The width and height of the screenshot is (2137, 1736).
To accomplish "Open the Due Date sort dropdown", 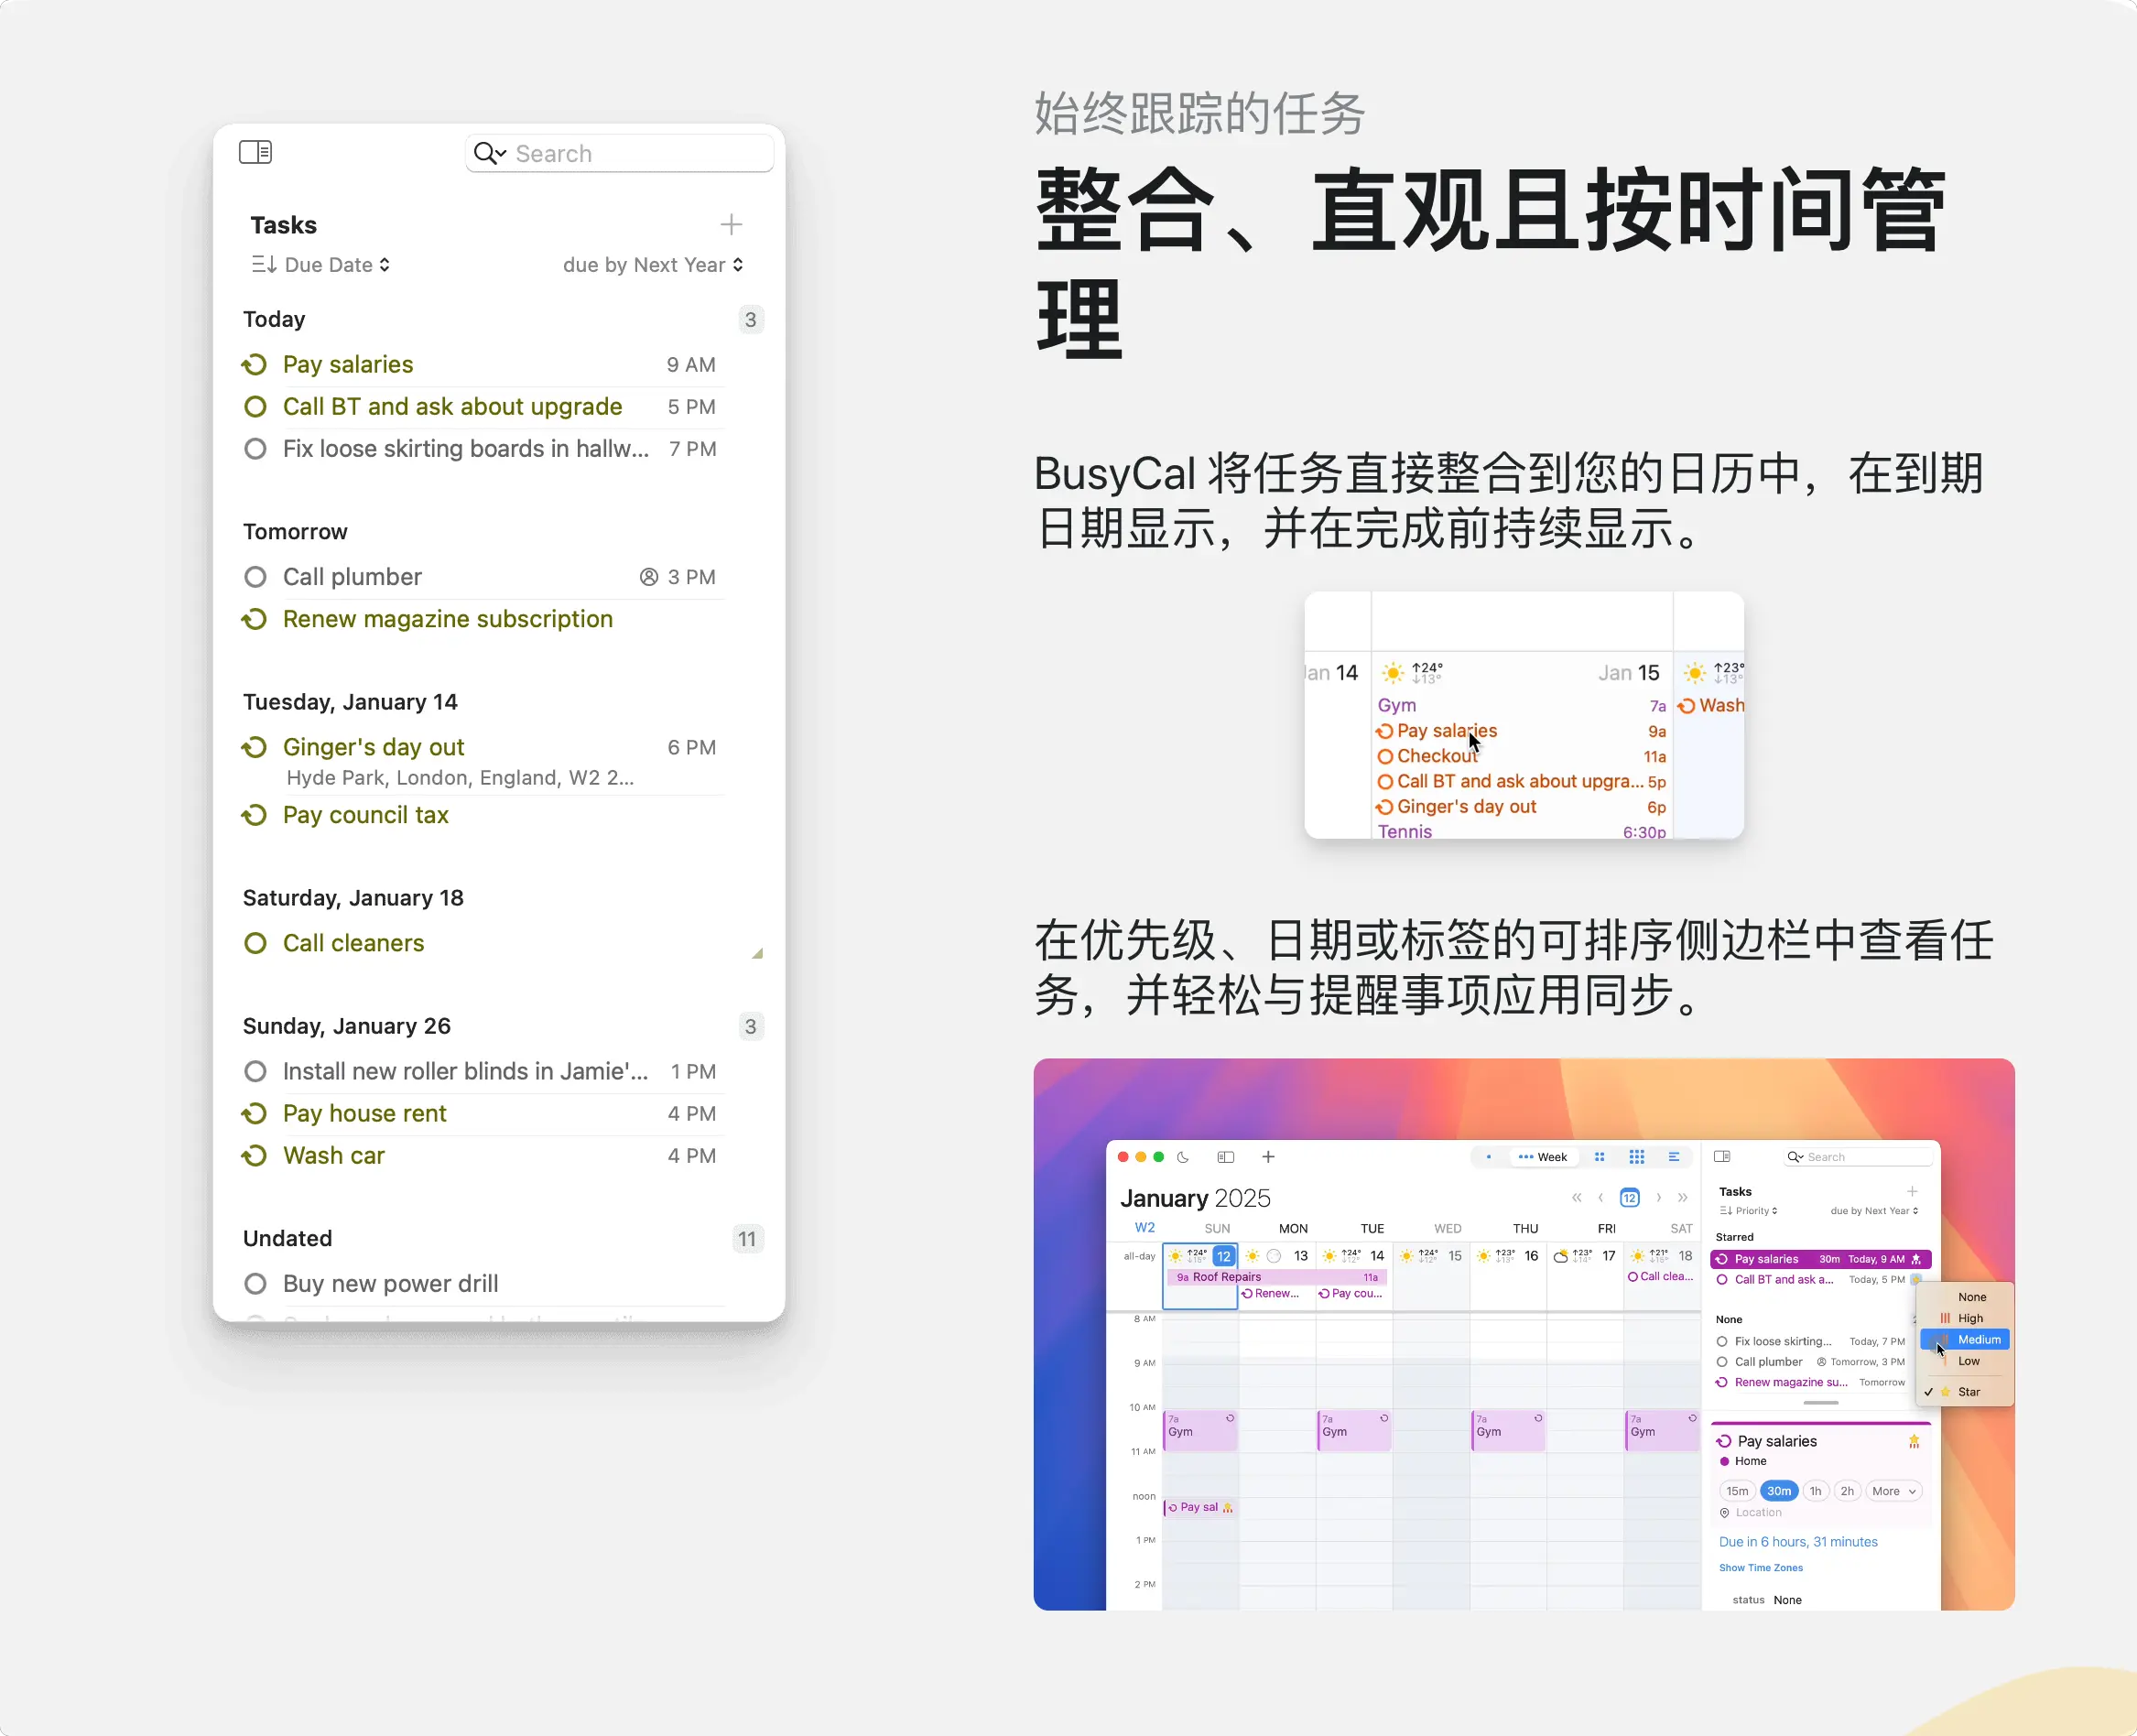I will pos(337,265).
